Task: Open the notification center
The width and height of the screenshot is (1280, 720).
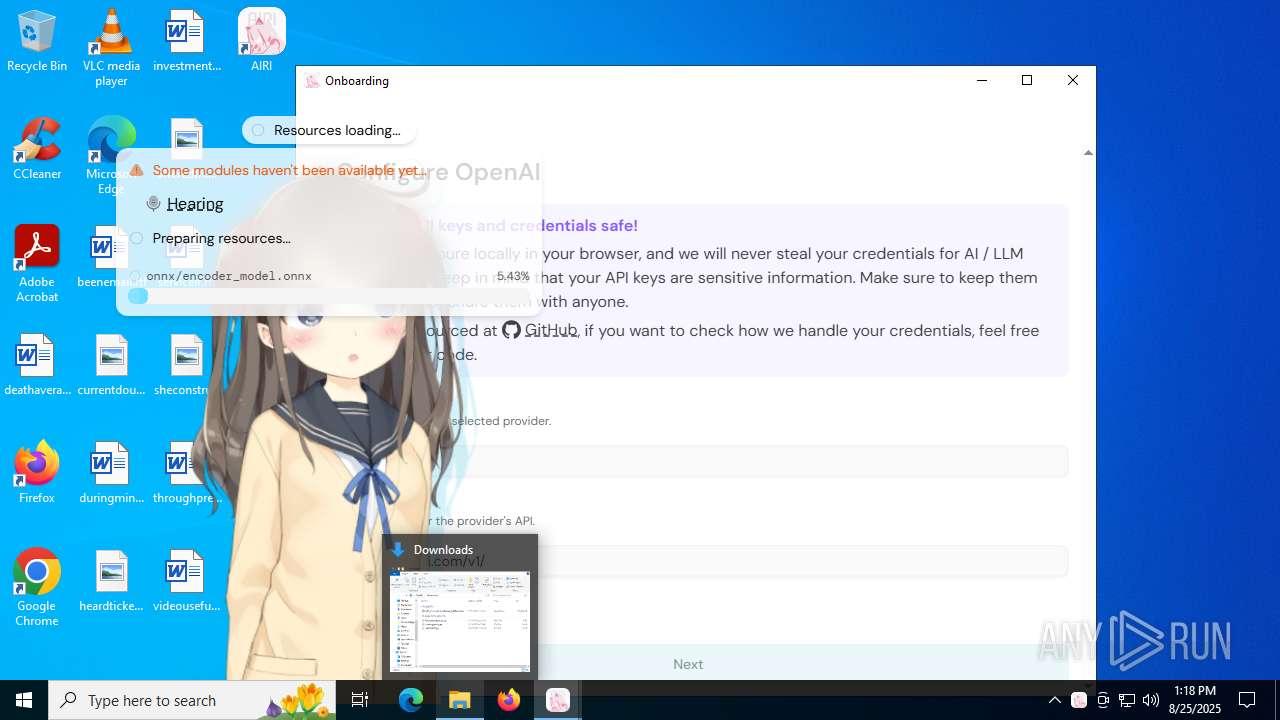Action: tap(1247, 700)
